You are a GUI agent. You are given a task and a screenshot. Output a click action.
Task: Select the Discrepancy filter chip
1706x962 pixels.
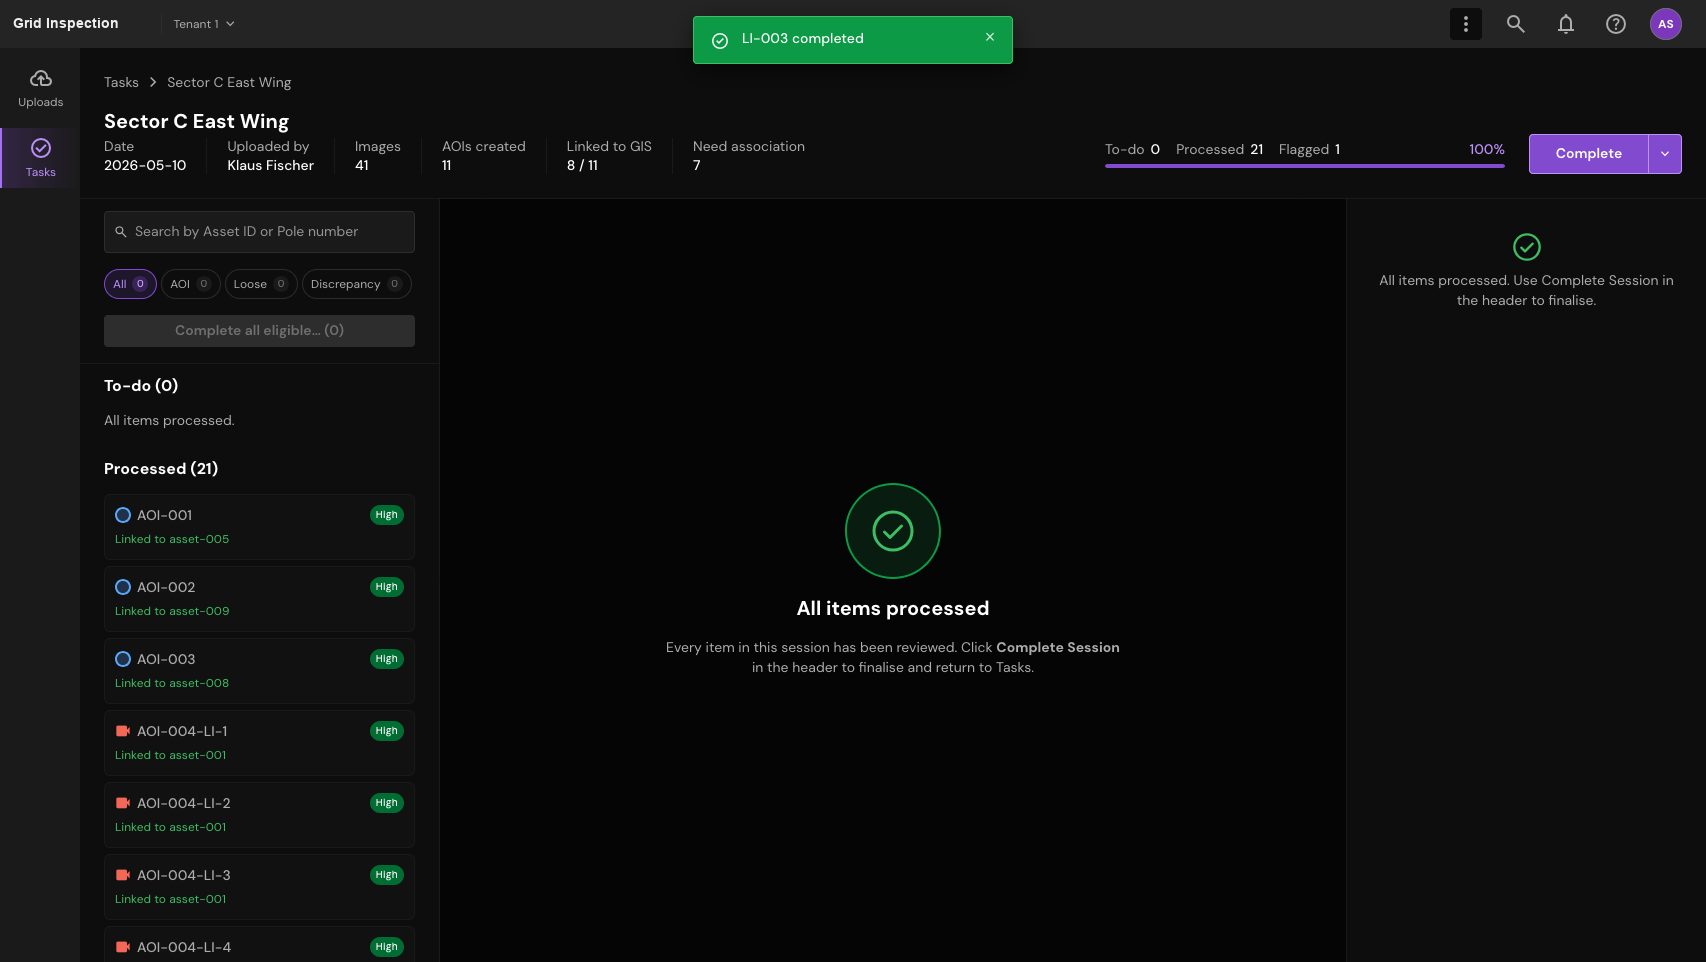(357, 284)
